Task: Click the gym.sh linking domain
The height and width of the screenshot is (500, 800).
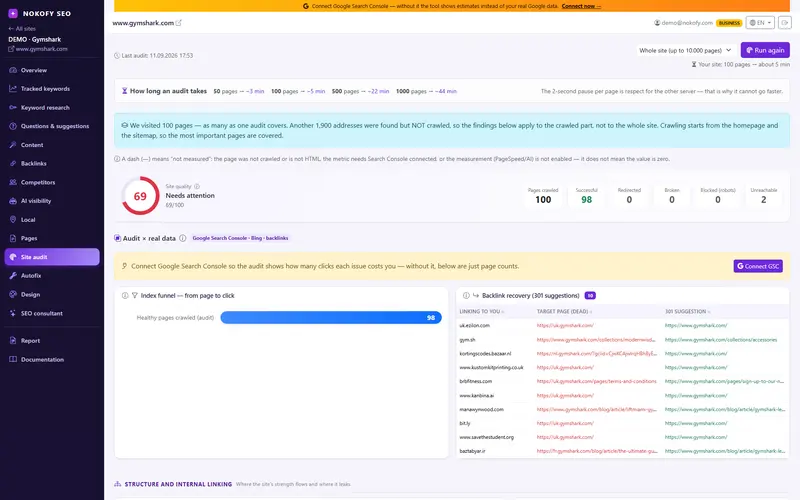Action: (467, 340)
